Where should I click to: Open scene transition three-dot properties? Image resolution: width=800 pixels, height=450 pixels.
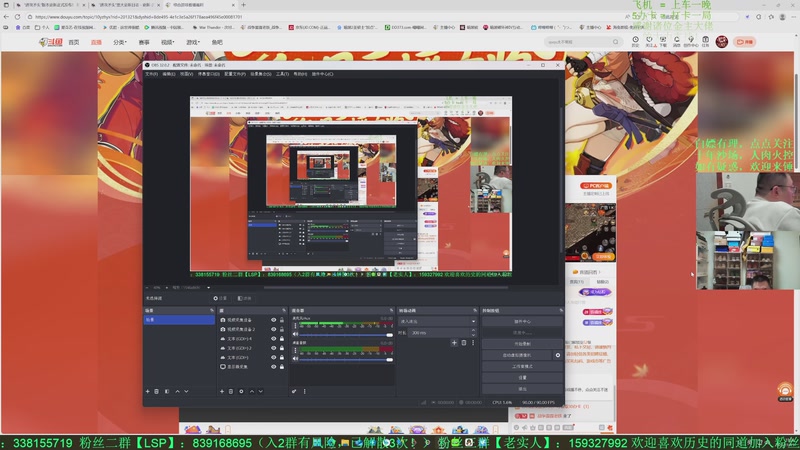(473, 343)
